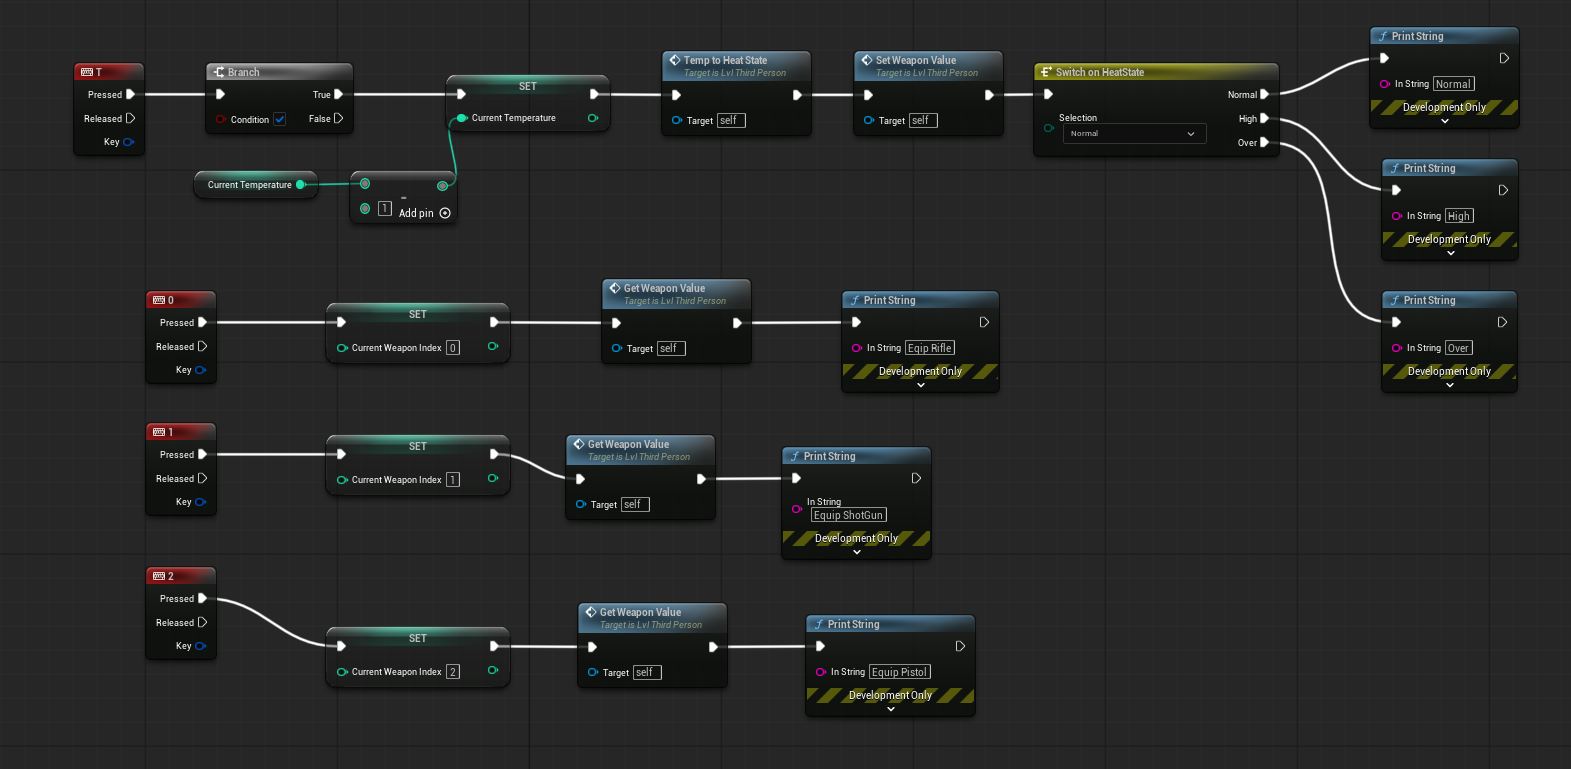The height and width of the screenshot is (769, 1571).
Task: Click exec output pin of Print String Normal node
Action: (x=1504, y=58)
